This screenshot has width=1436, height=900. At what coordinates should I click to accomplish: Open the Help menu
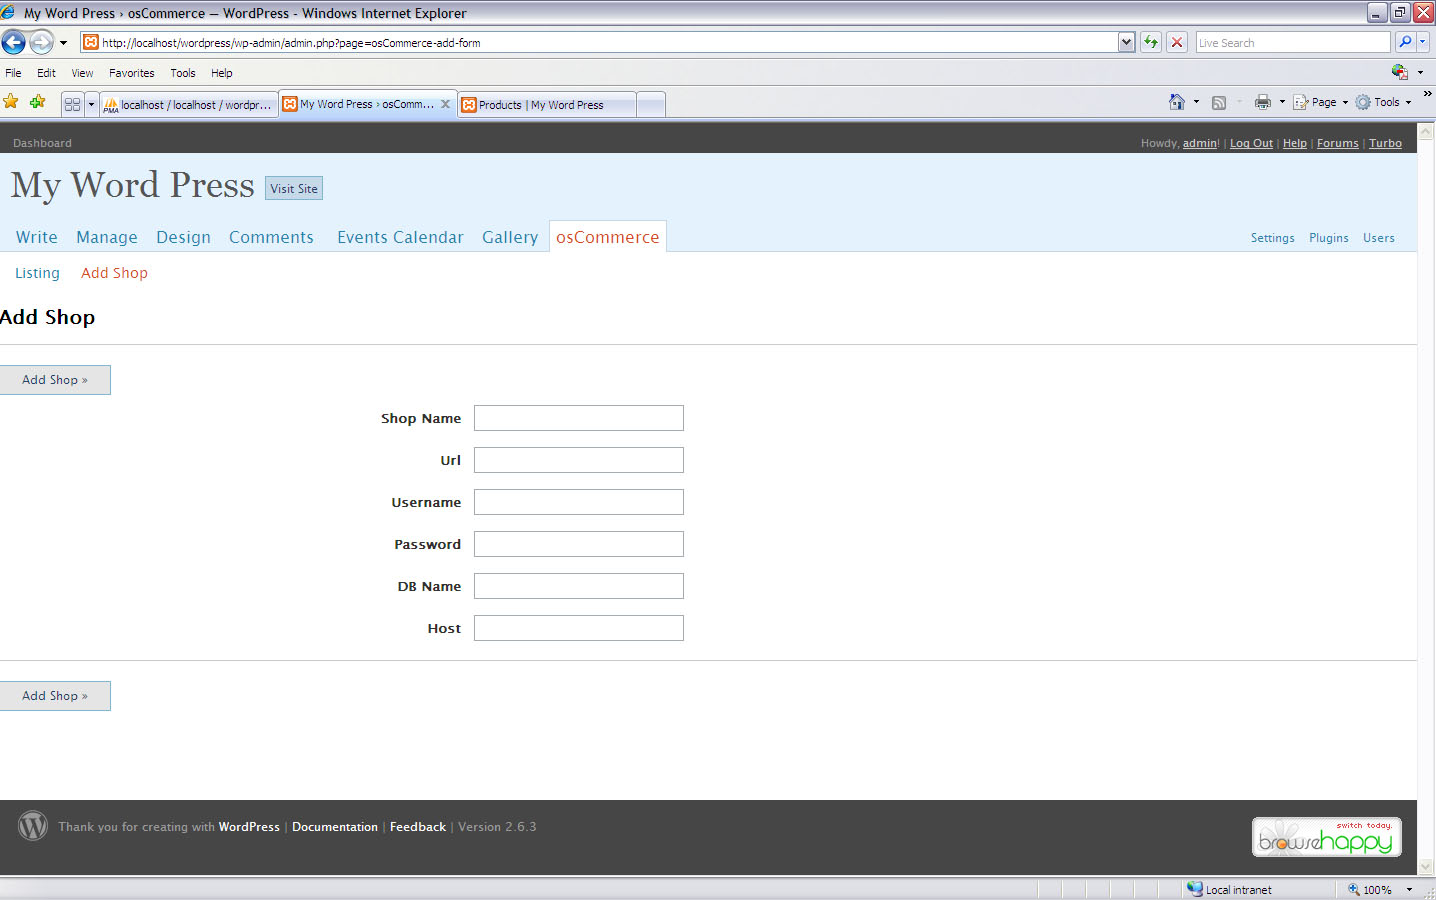[222, 73]
